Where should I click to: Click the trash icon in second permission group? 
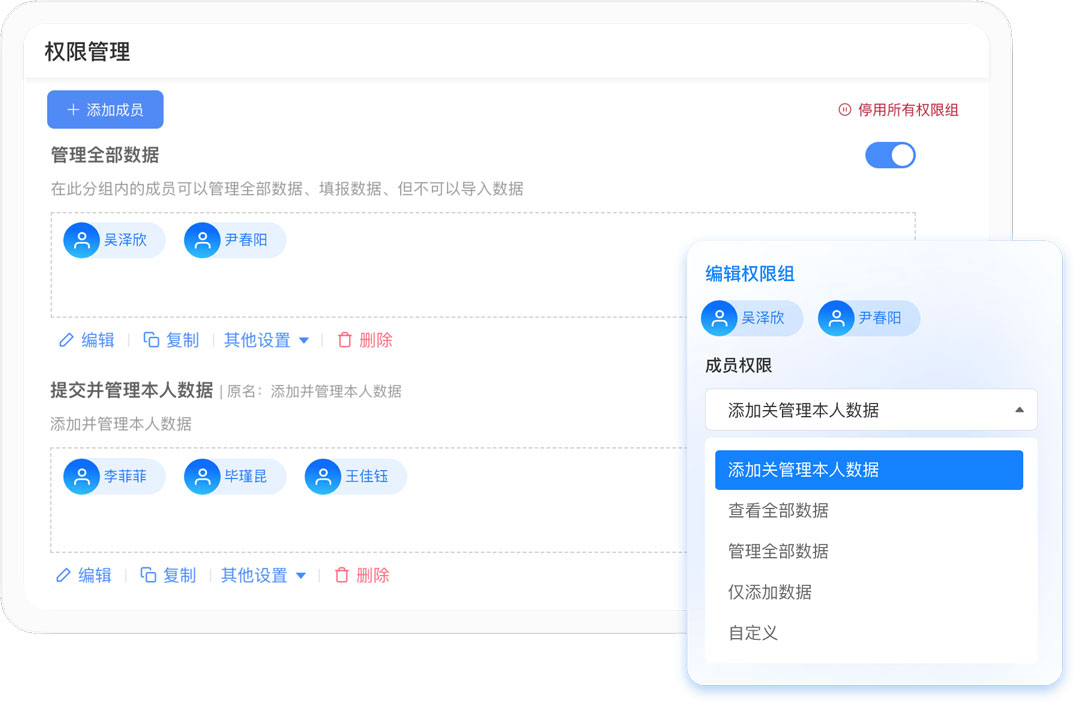[x=342, y=575]
